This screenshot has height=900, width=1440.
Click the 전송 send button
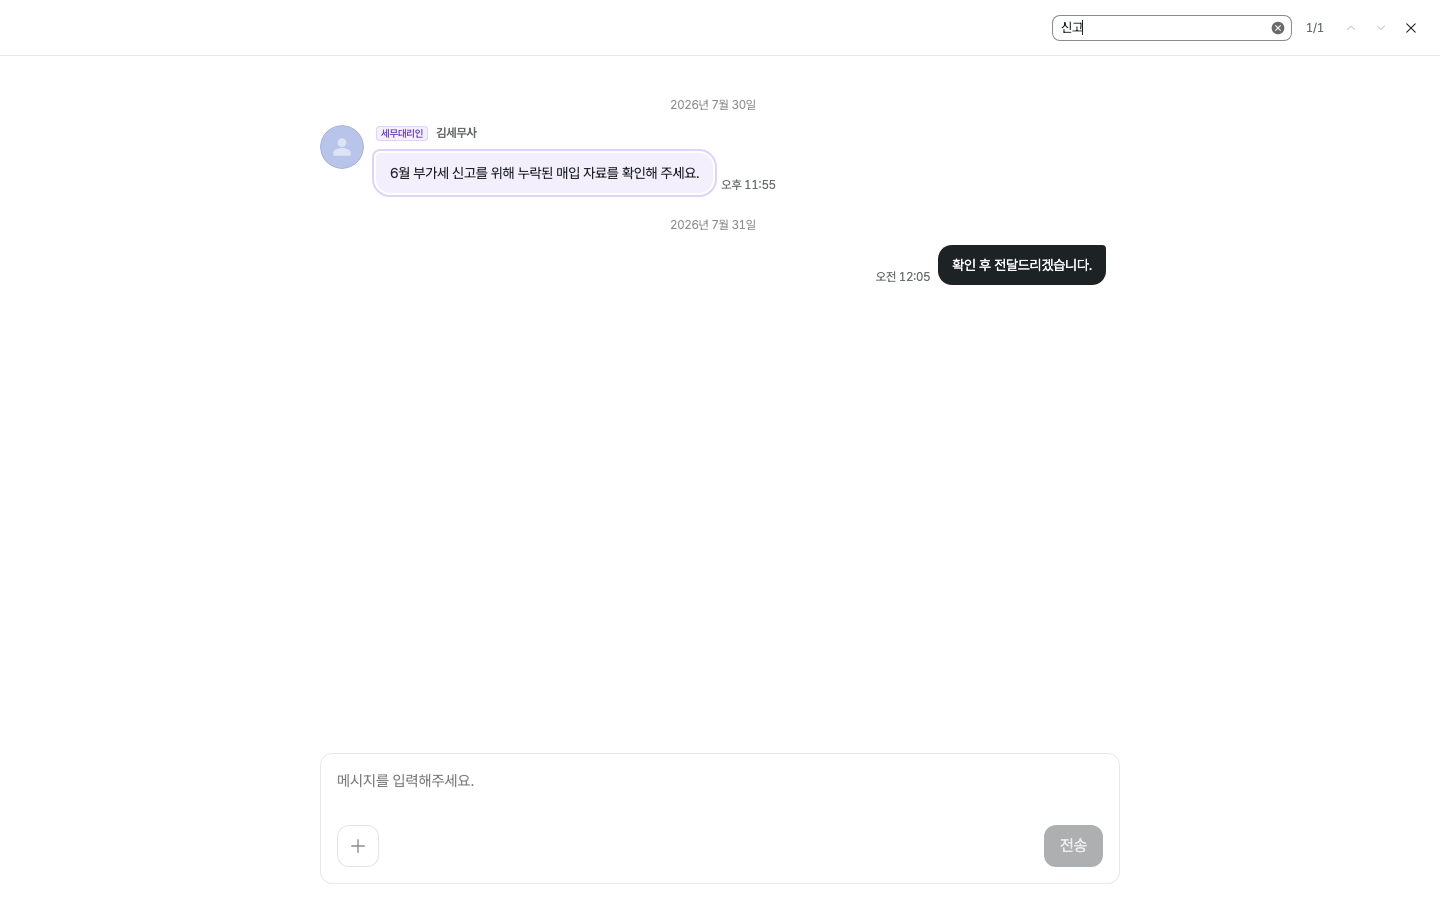(x=1073, y=846)
